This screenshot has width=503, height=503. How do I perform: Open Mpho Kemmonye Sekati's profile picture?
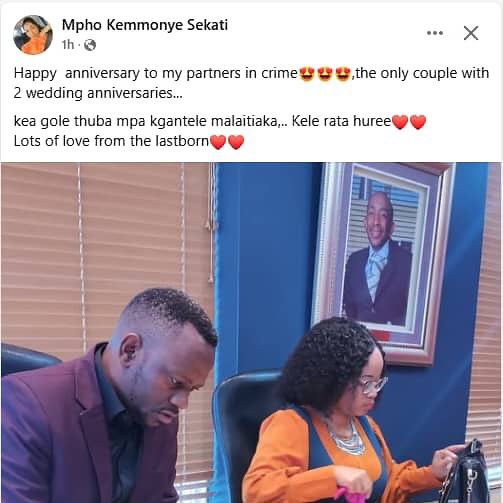pyautogui.click(x=33, y=34)
